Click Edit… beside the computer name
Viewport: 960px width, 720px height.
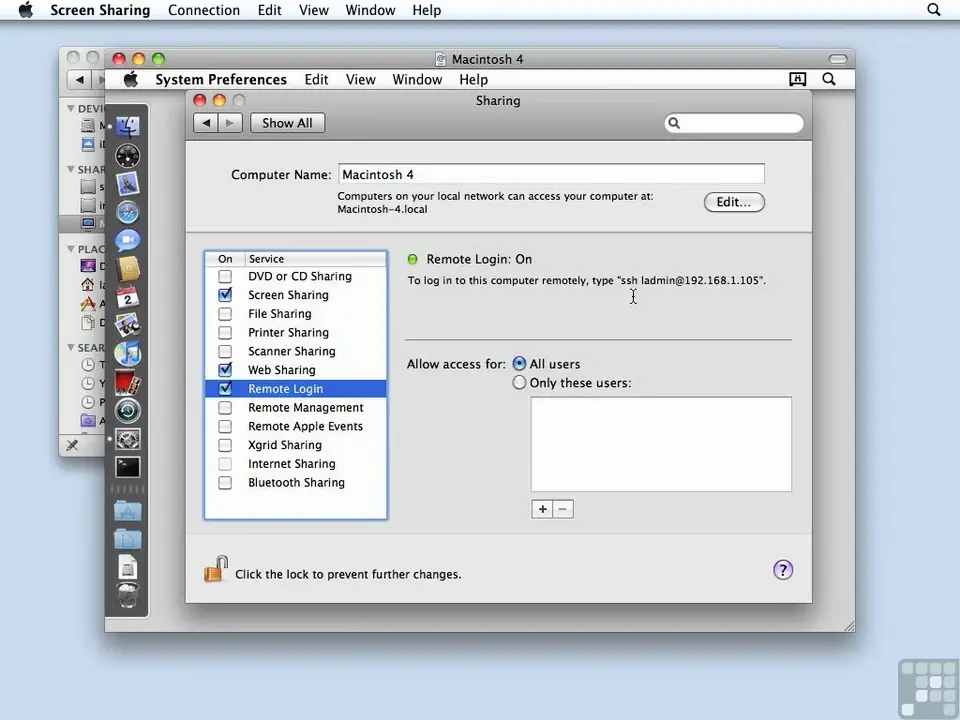(x=734, y=202)
